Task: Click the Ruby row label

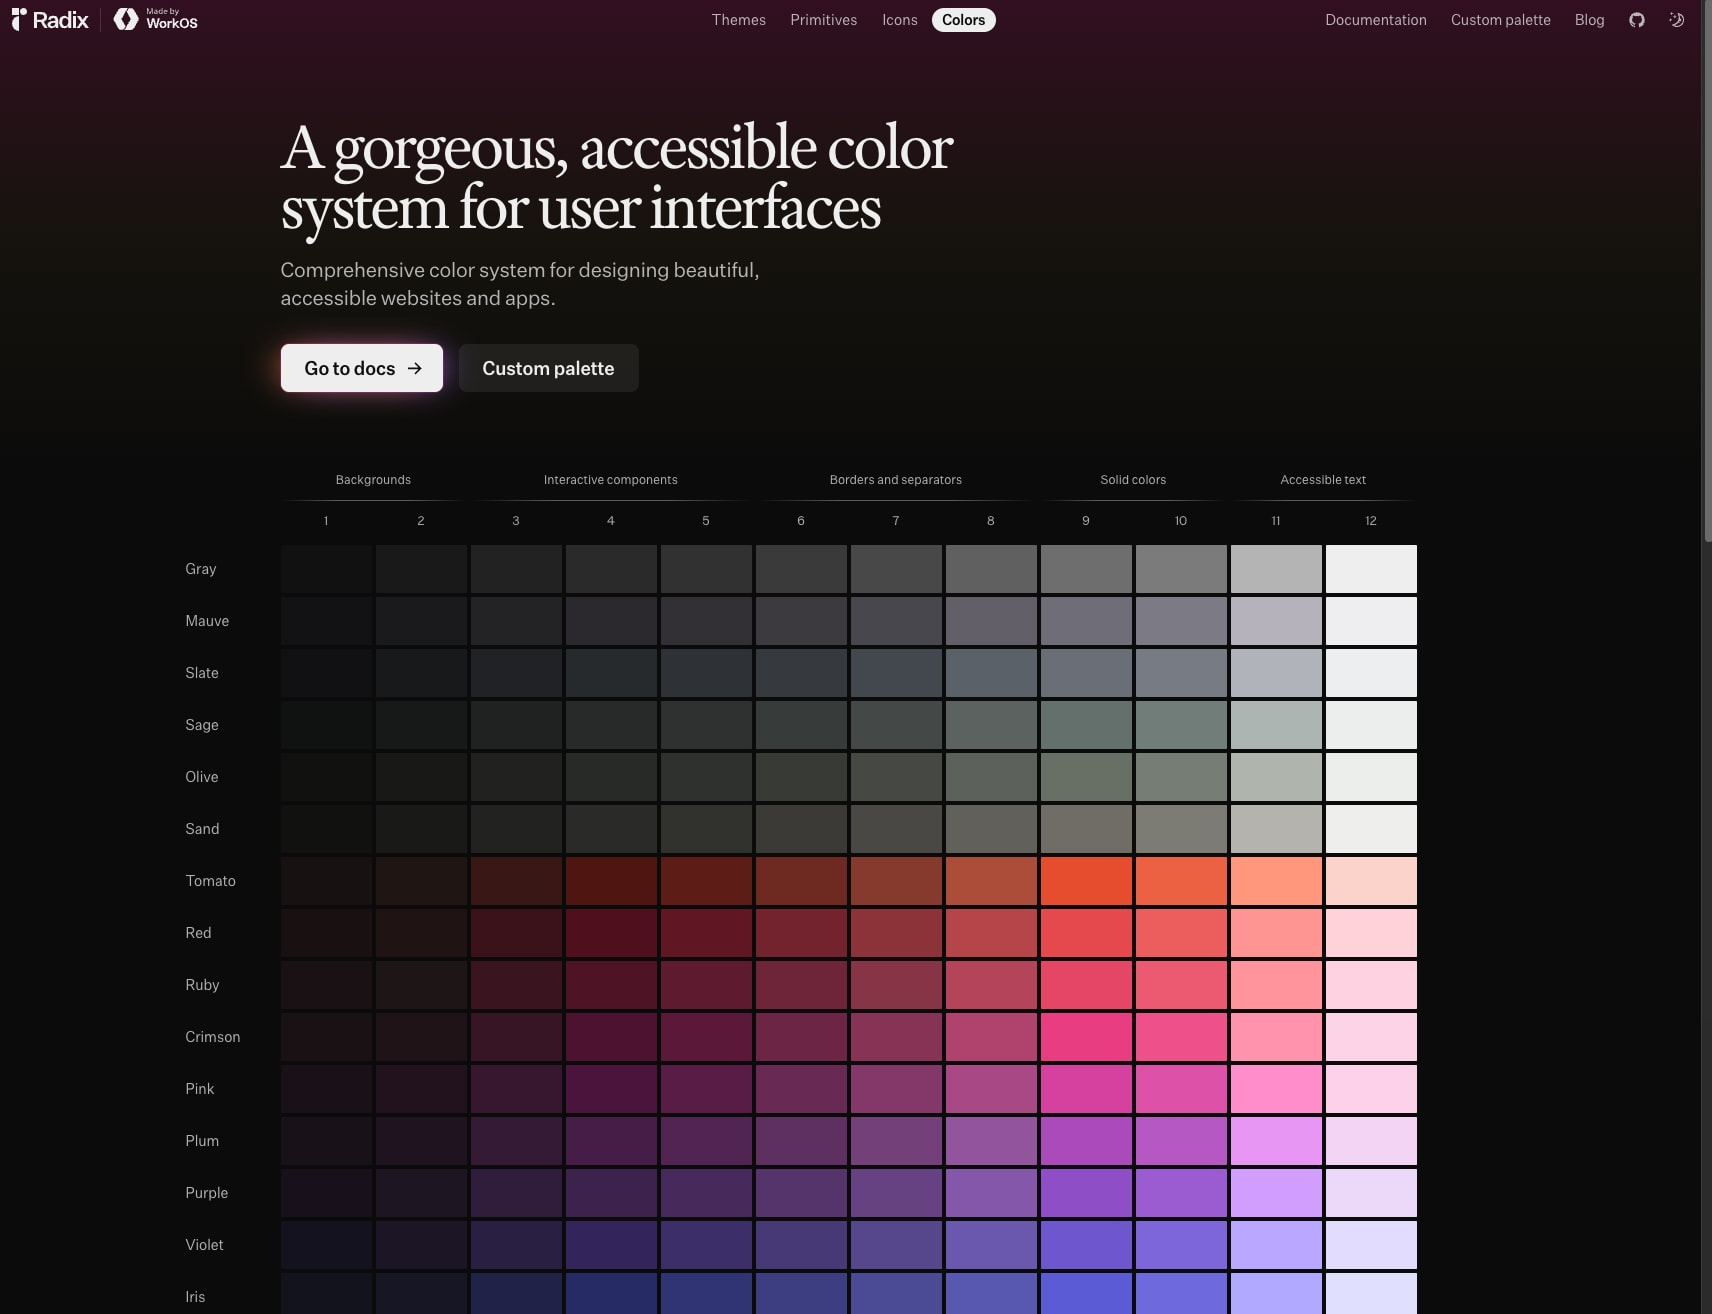Action: tap(202, 985)
